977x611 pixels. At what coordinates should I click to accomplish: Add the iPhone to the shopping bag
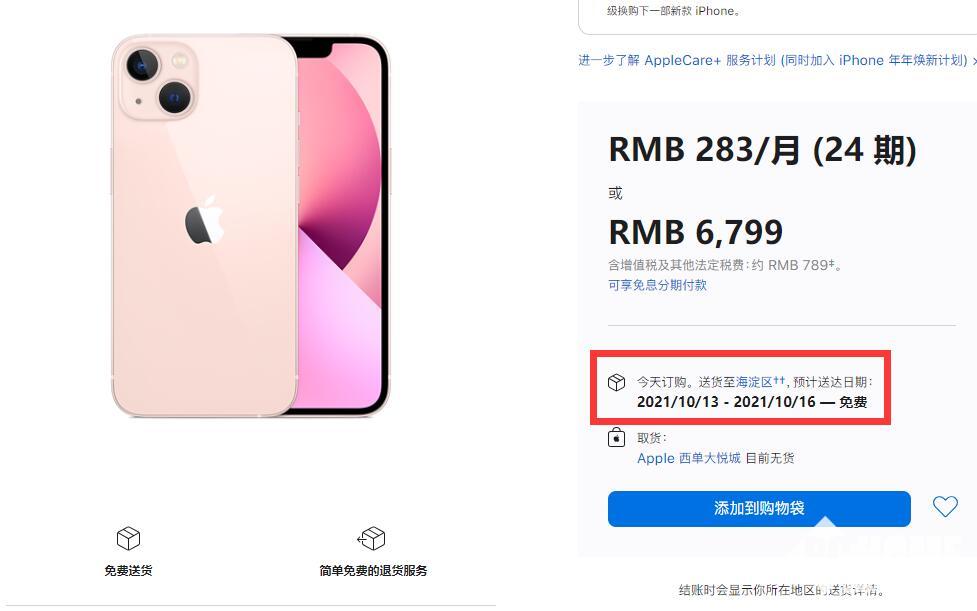(x=759, y=509)
